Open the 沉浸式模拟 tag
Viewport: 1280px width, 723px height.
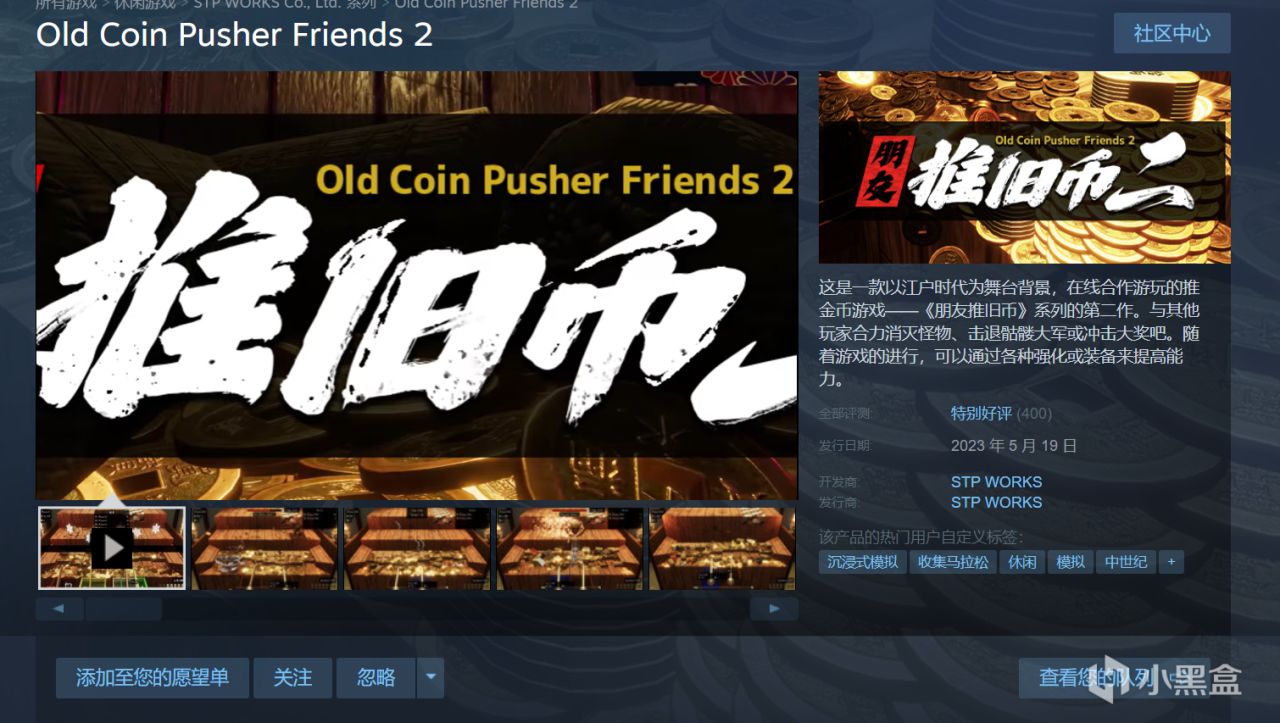click(x=863, y=562)
